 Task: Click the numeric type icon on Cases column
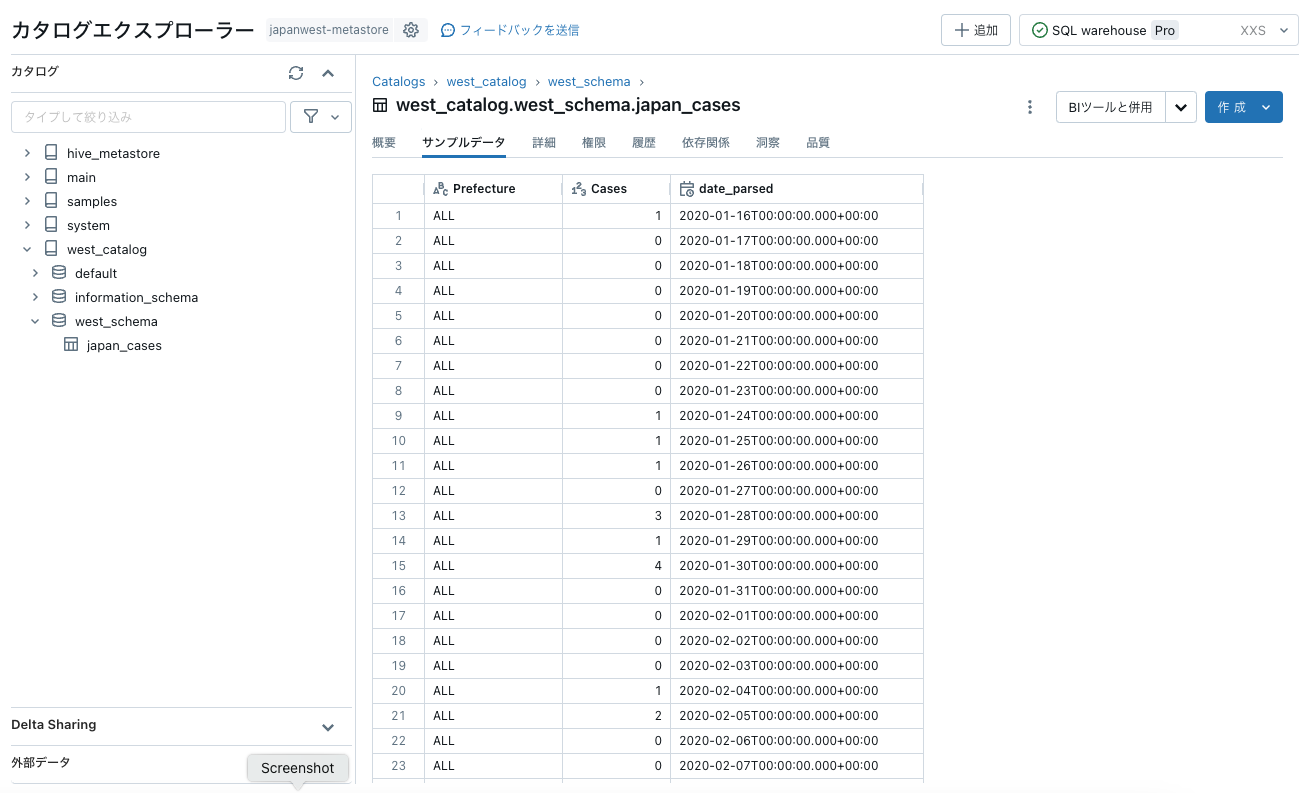click(x=581, y=188)
